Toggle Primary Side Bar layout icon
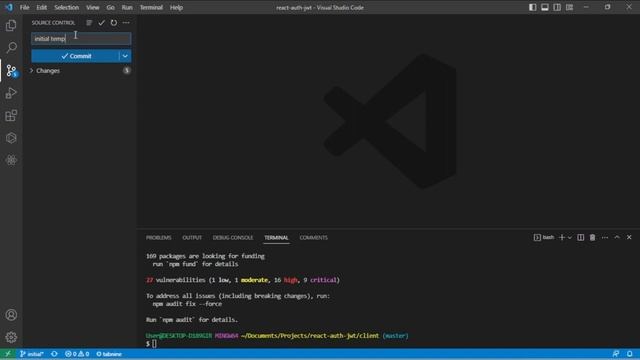The width and height of the screenshot is (640, 360). (533, 7)
